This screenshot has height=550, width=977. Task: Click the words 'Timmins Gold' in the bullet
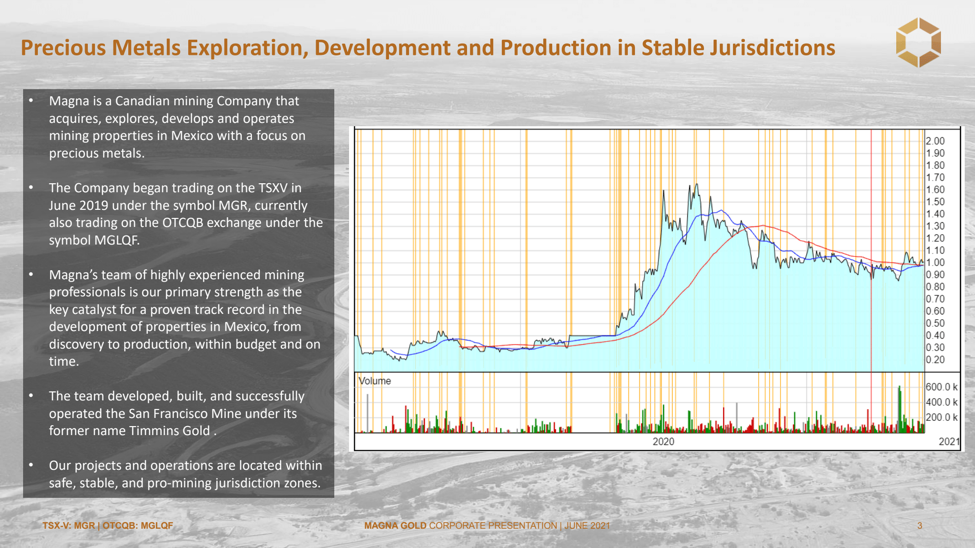(x=171, y=430)
